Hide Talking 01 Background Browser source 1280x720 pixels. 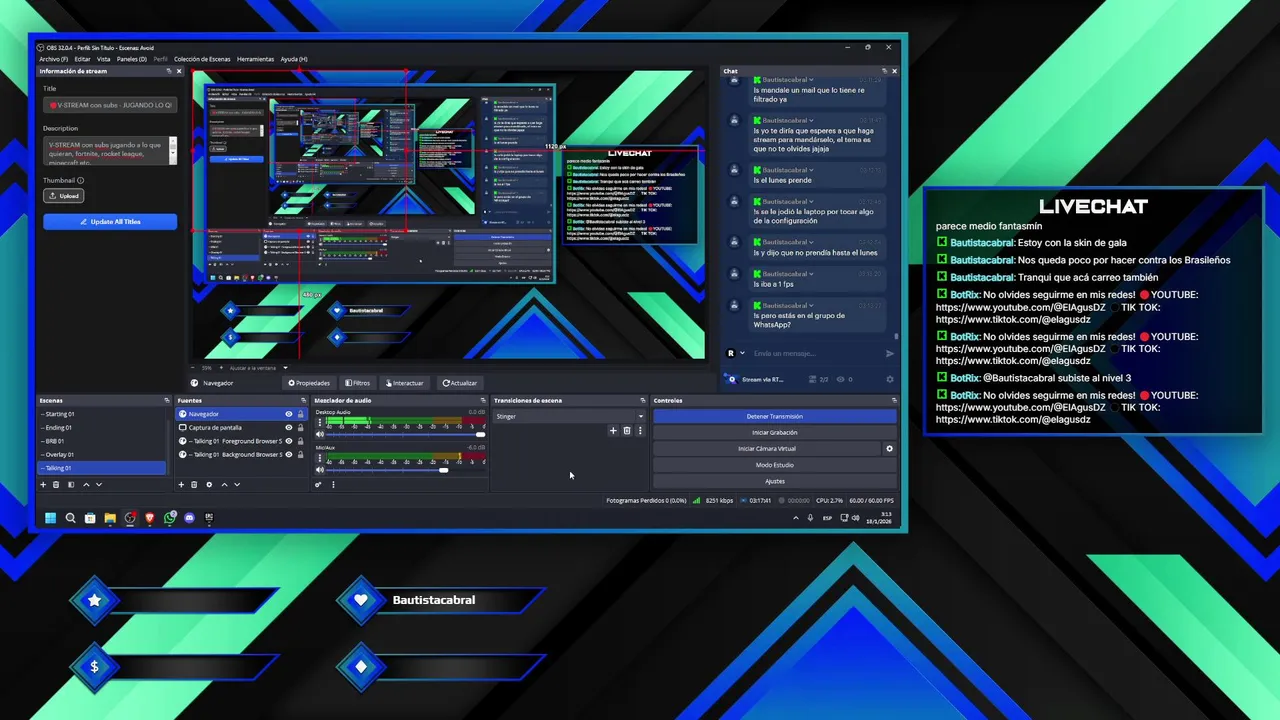(x=289, y=455)
